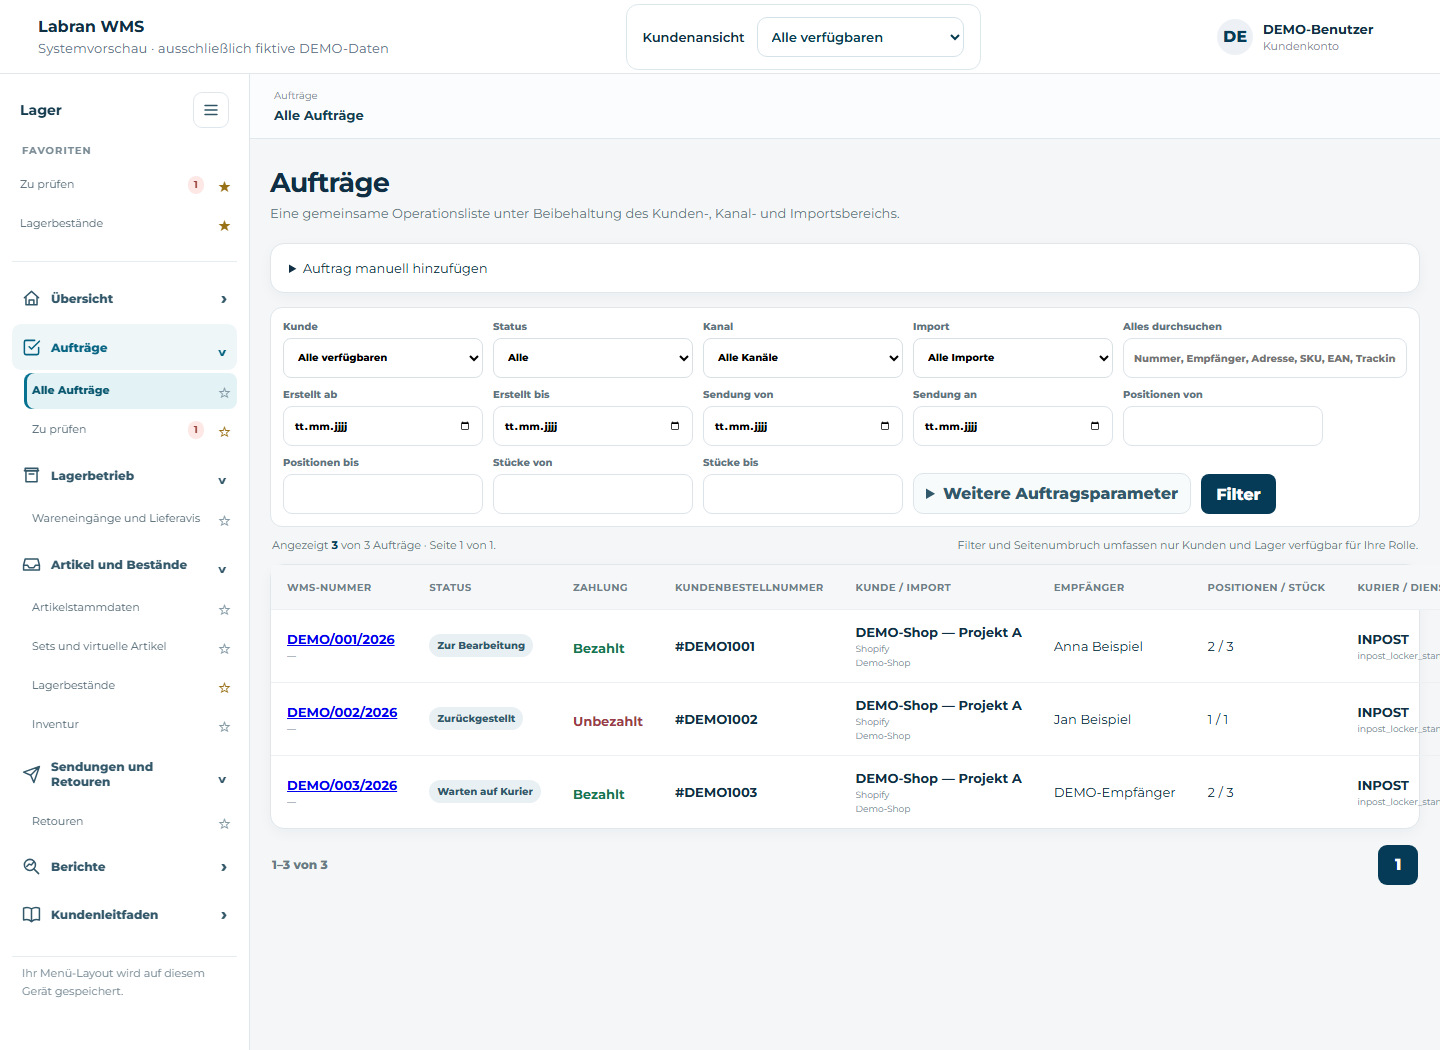Unfavorite the 'Zu prüfen' entry under Favoriten
This screenshot has width=1440, height=1050.
point(224,187)
